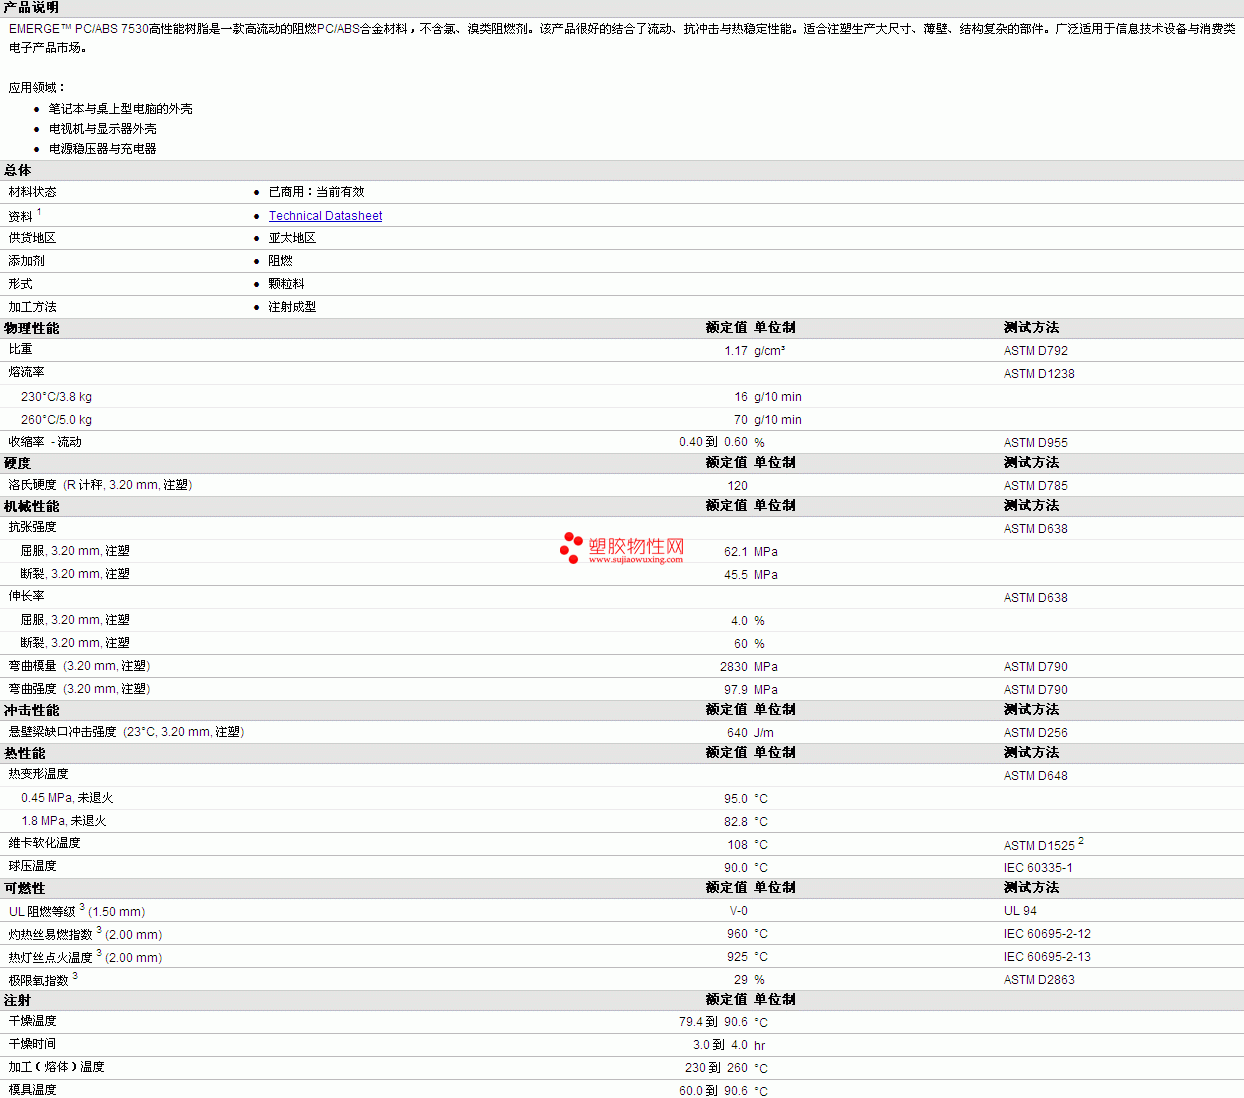This screenshot has width=1244, height=1098.
Task: Click the IEC 60695-2-13 test method
Action: (1047, 957)
